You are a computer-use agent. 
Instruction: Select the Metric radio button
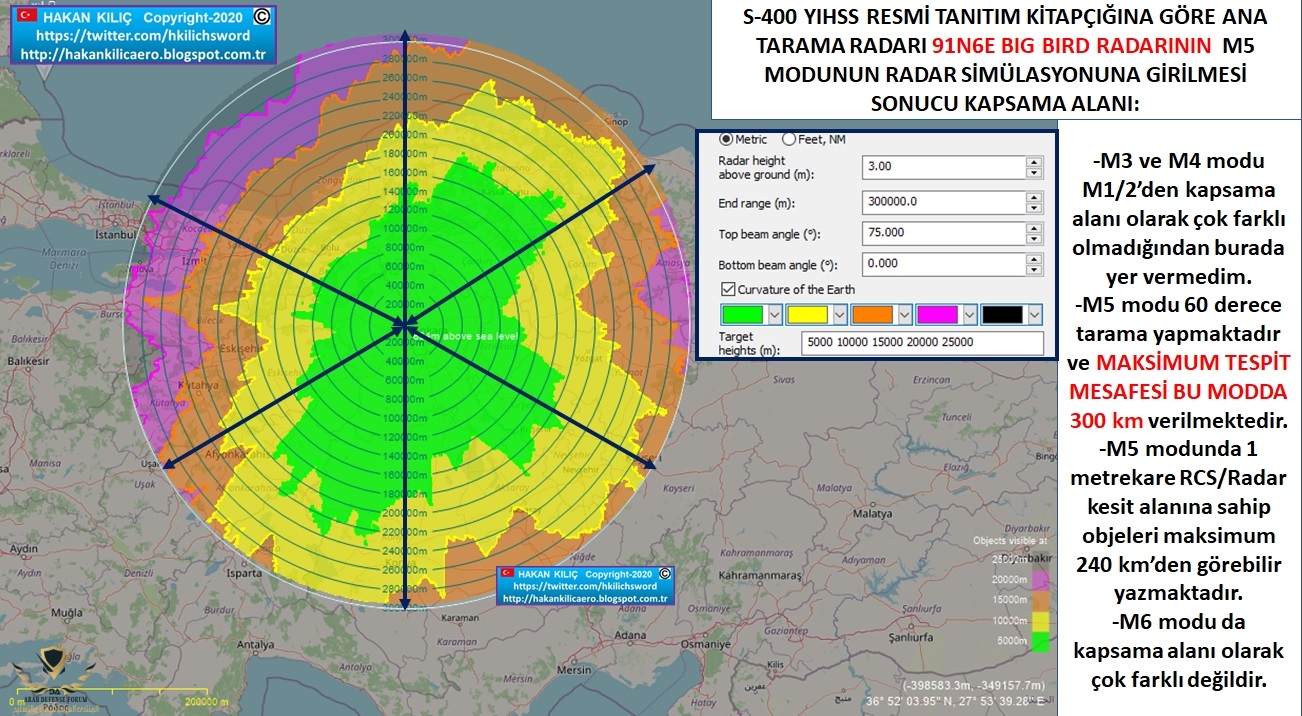(x=726, y=139)
